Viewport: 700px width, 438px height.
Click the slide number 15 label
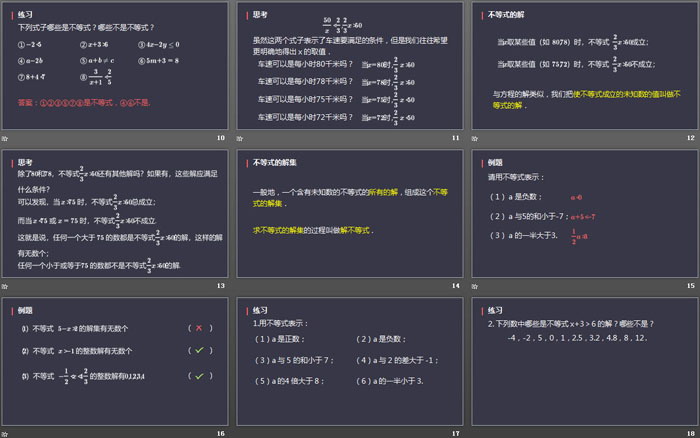tap(690, 286)
